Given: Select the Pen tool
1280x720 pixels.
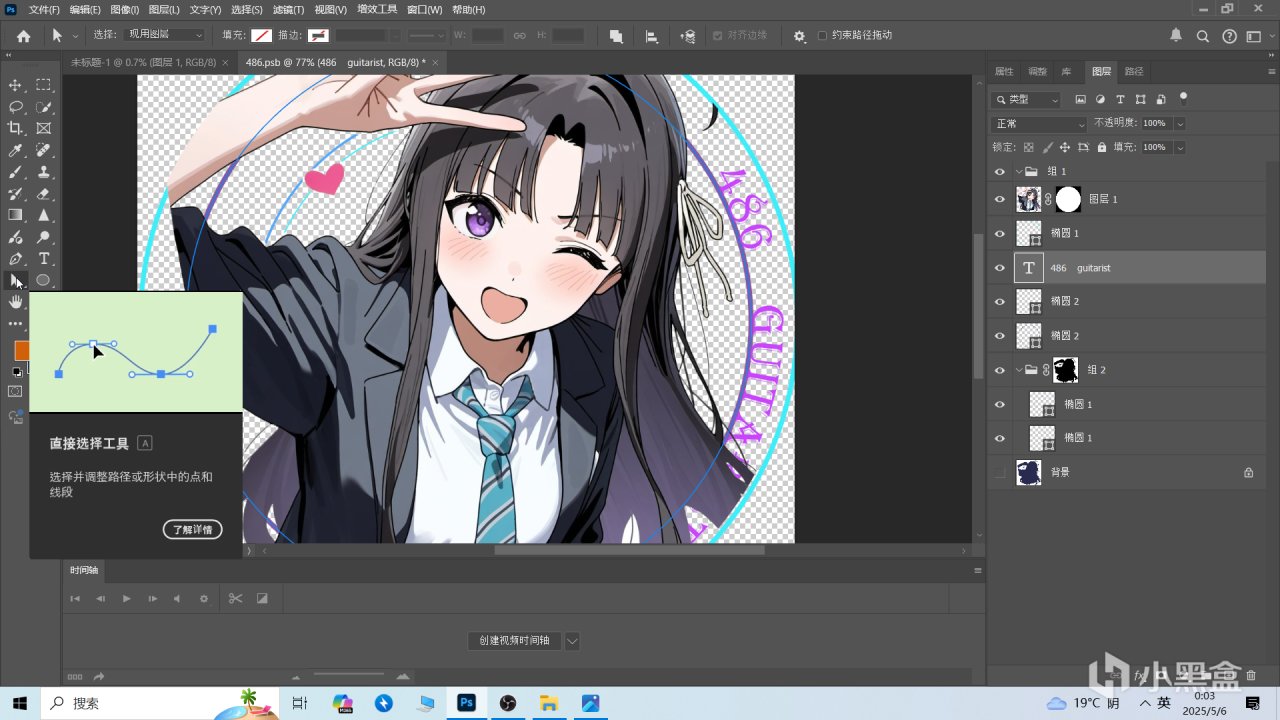Looking at the screenshot, I should pos(15,259).
